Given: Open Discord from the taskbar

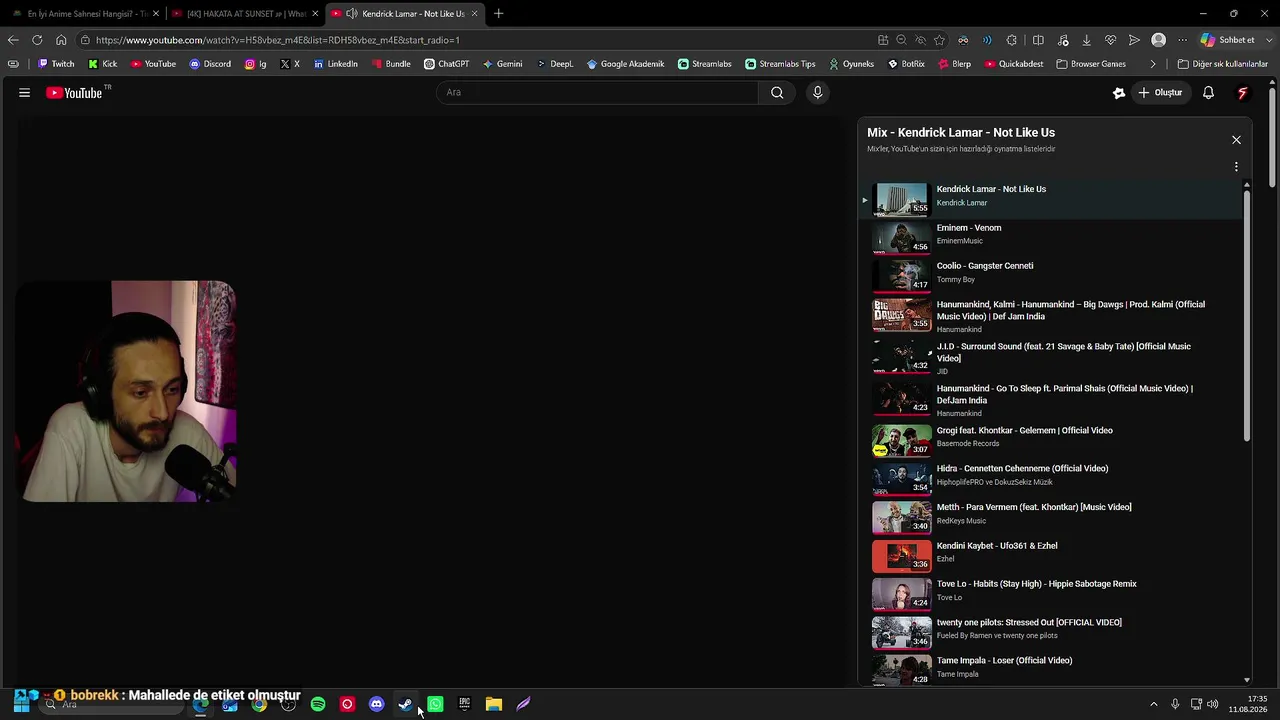Looking at the screenshot, I should point(376,704).
